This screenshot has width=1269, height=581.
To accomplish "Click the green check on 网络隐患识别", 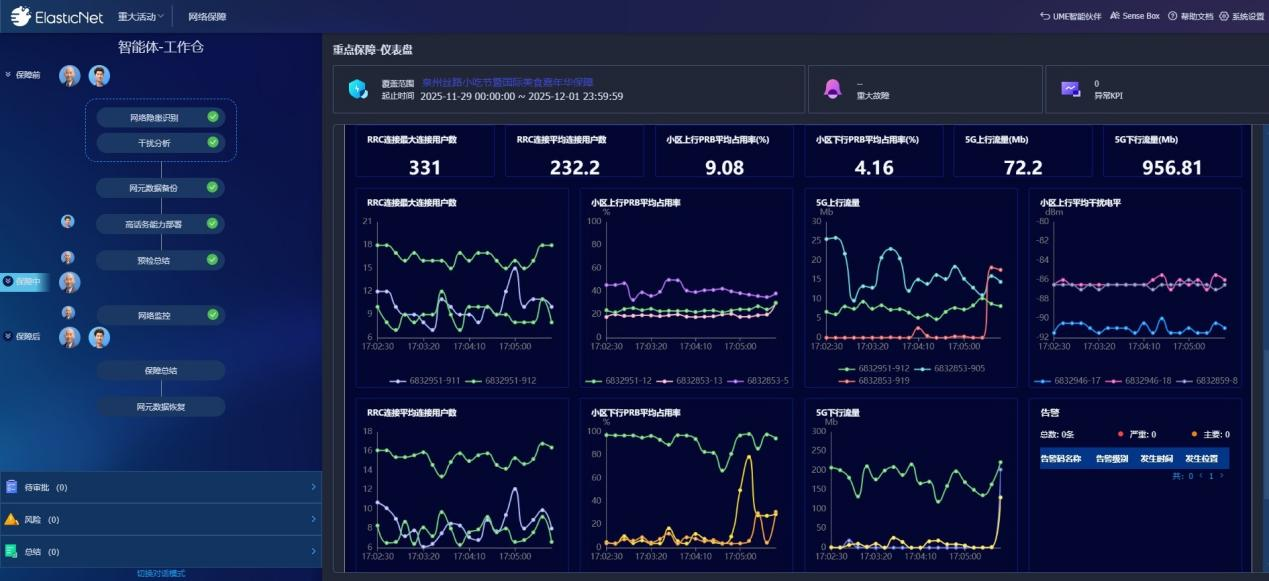I will click(213, 117).
